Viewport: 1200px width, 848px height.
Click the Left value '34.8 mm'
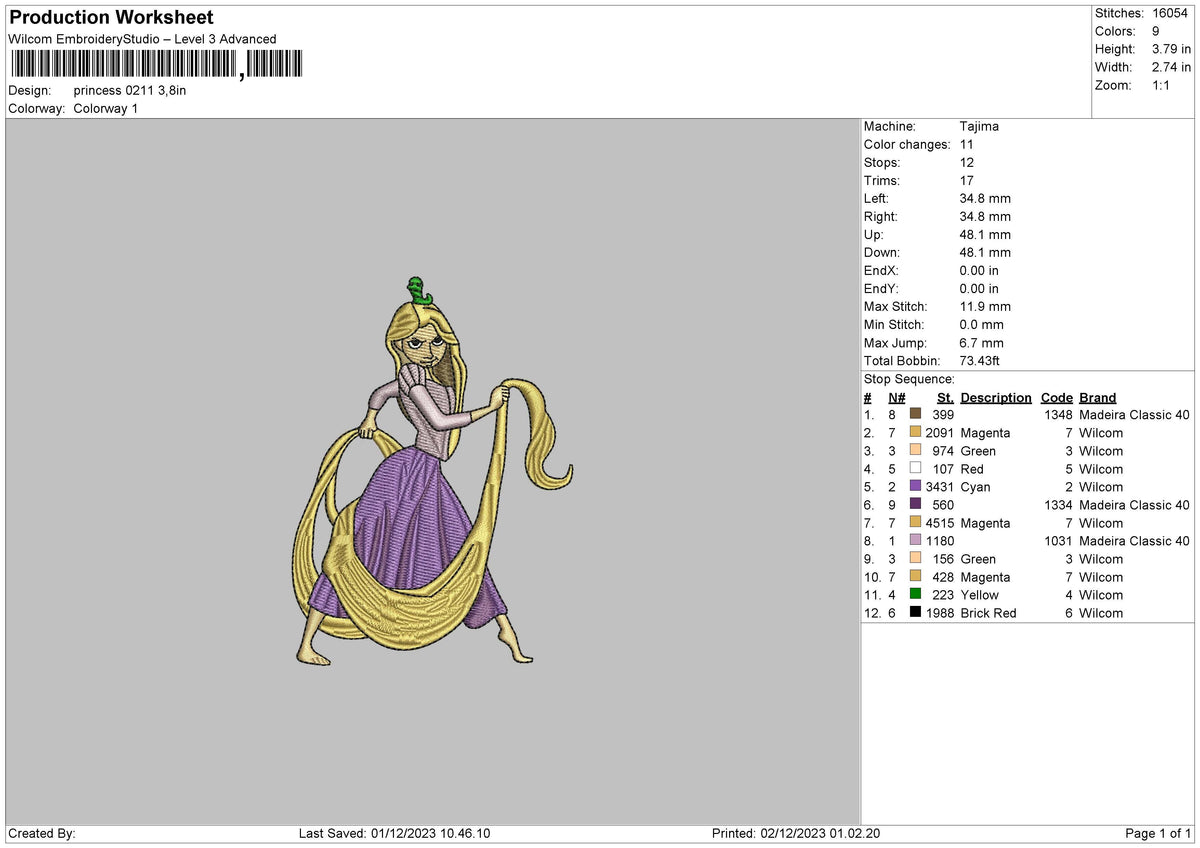985,198
